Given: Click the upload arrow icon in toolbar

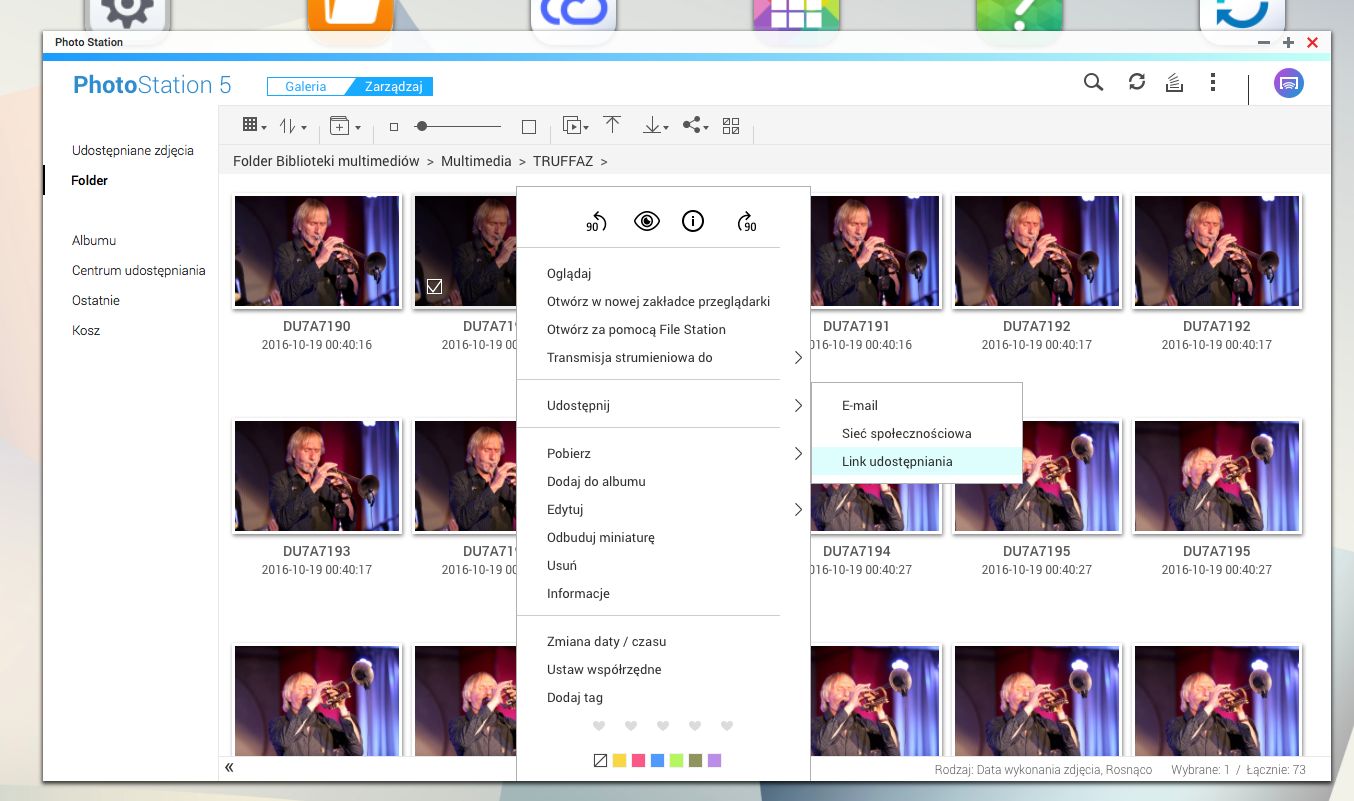Looking at the screenshot, I should (612, 126).
